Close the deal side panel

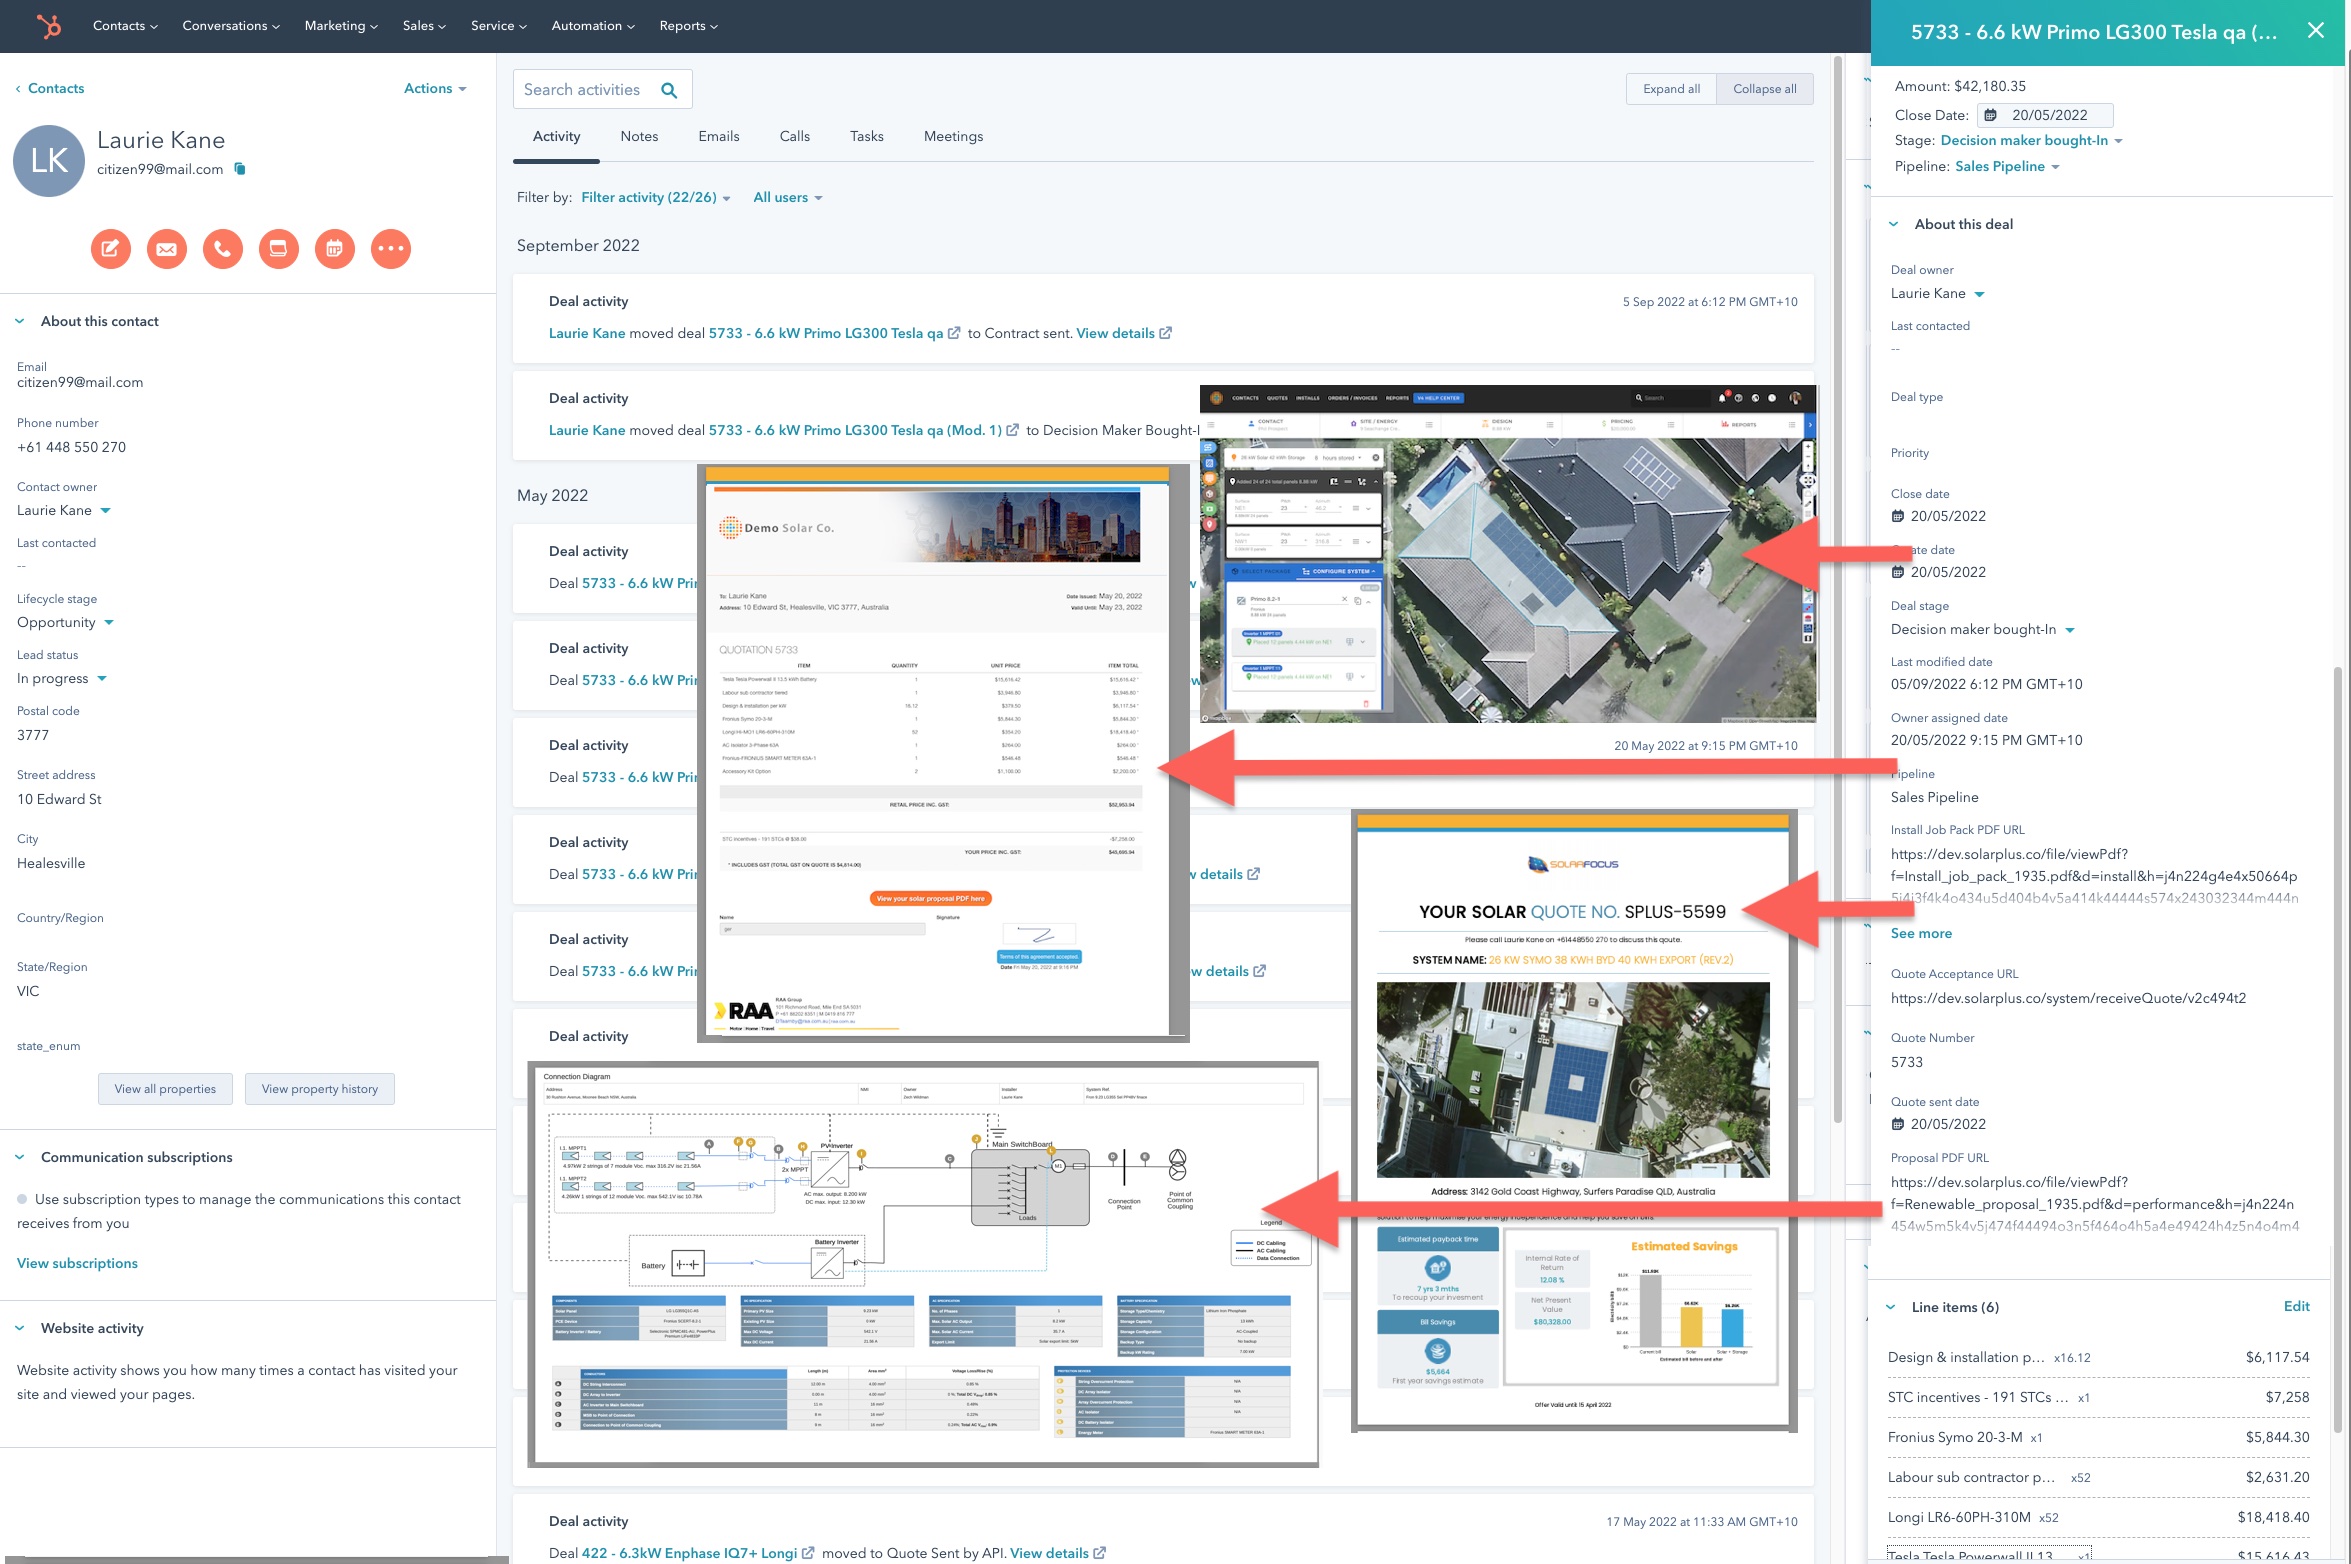click(x=2316, y=31)
